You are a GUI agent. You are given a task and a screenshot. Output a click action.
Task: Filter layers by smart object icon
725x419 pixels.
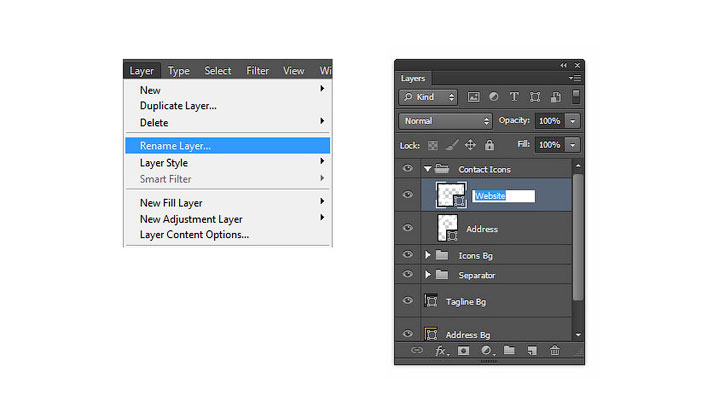pyautogui.click(x=555, y=97)
